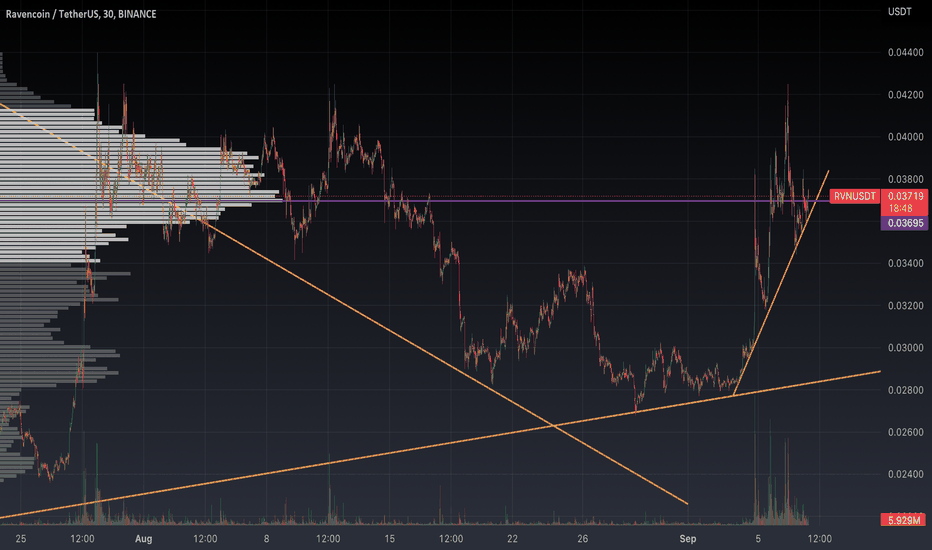Click the USDT currency label
The height and width of the screenshot is (550, 932).
[899, 11]
